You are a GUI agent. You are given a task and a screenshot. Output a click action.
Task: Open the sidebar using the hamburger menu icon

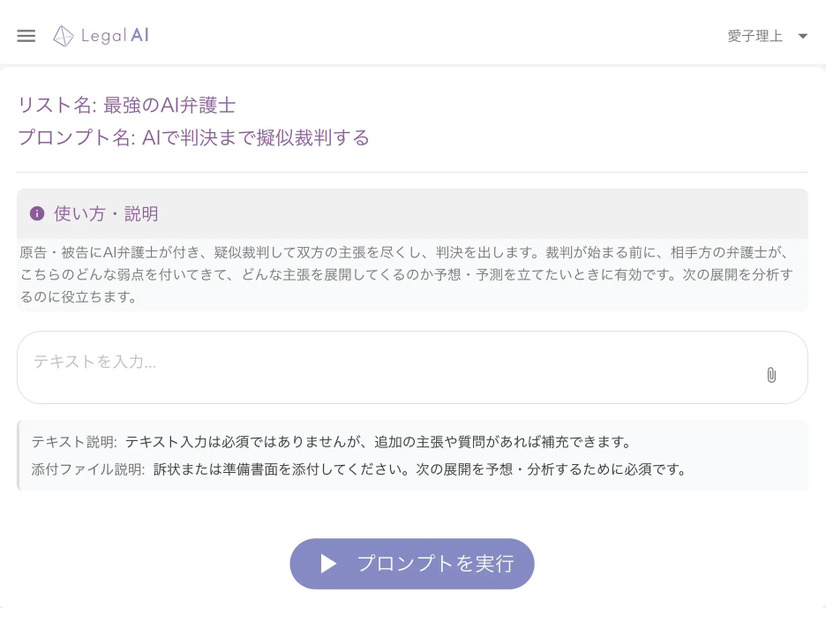(26, 35)
